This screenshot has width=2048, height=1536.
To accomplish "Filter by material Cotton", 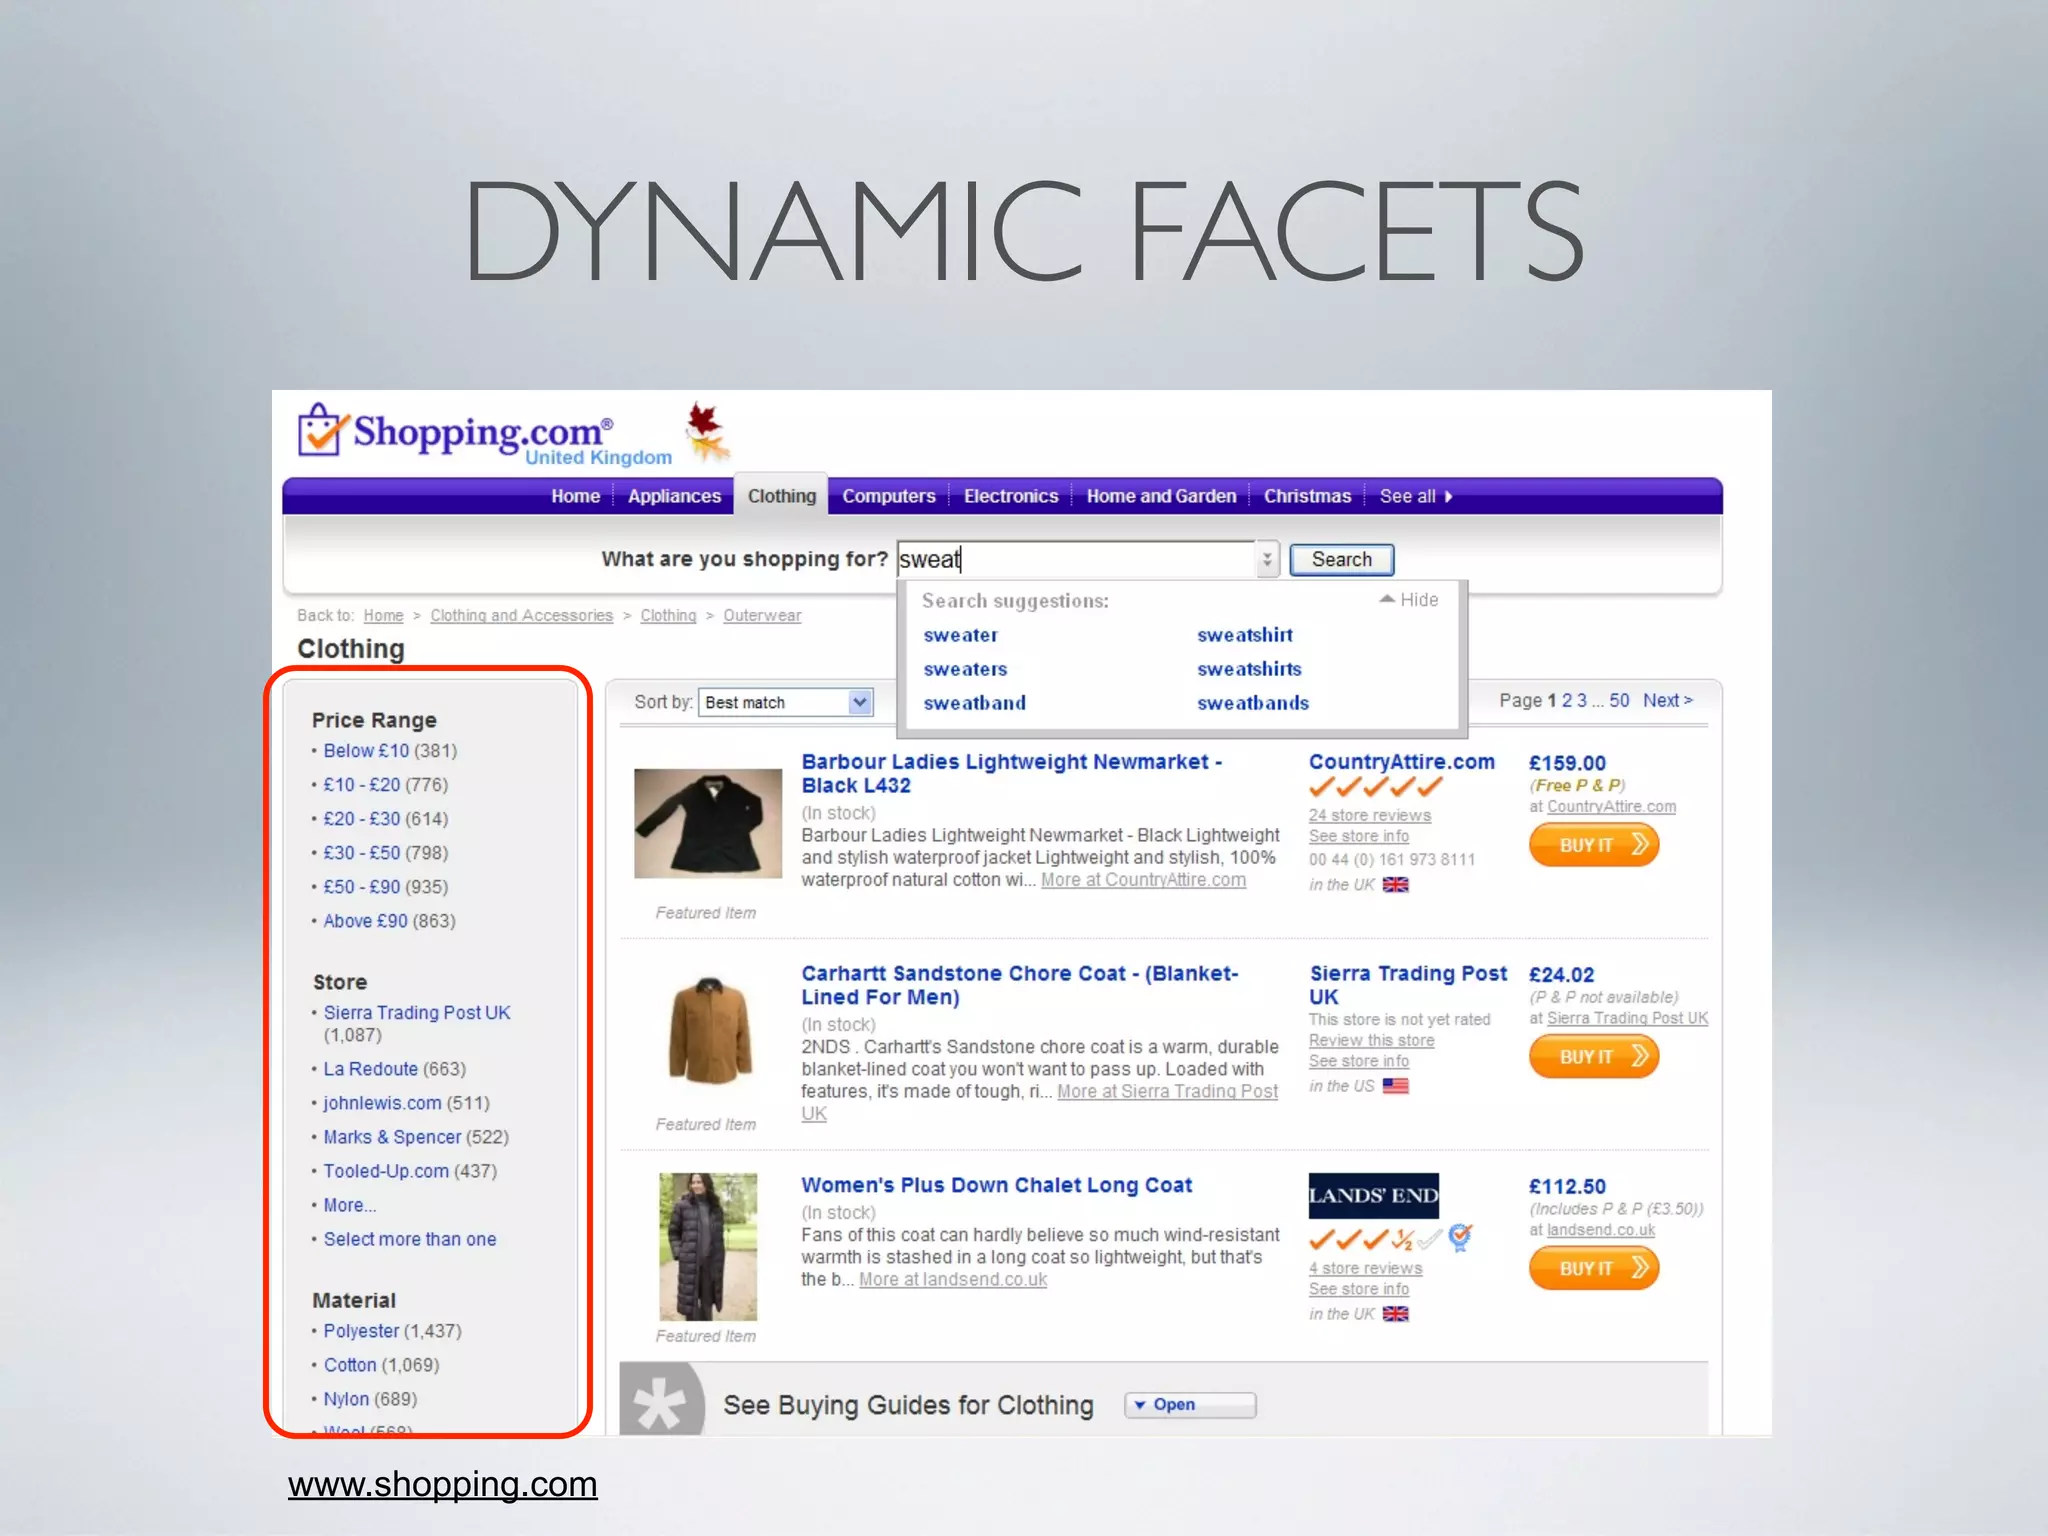I will (350, 1365).
